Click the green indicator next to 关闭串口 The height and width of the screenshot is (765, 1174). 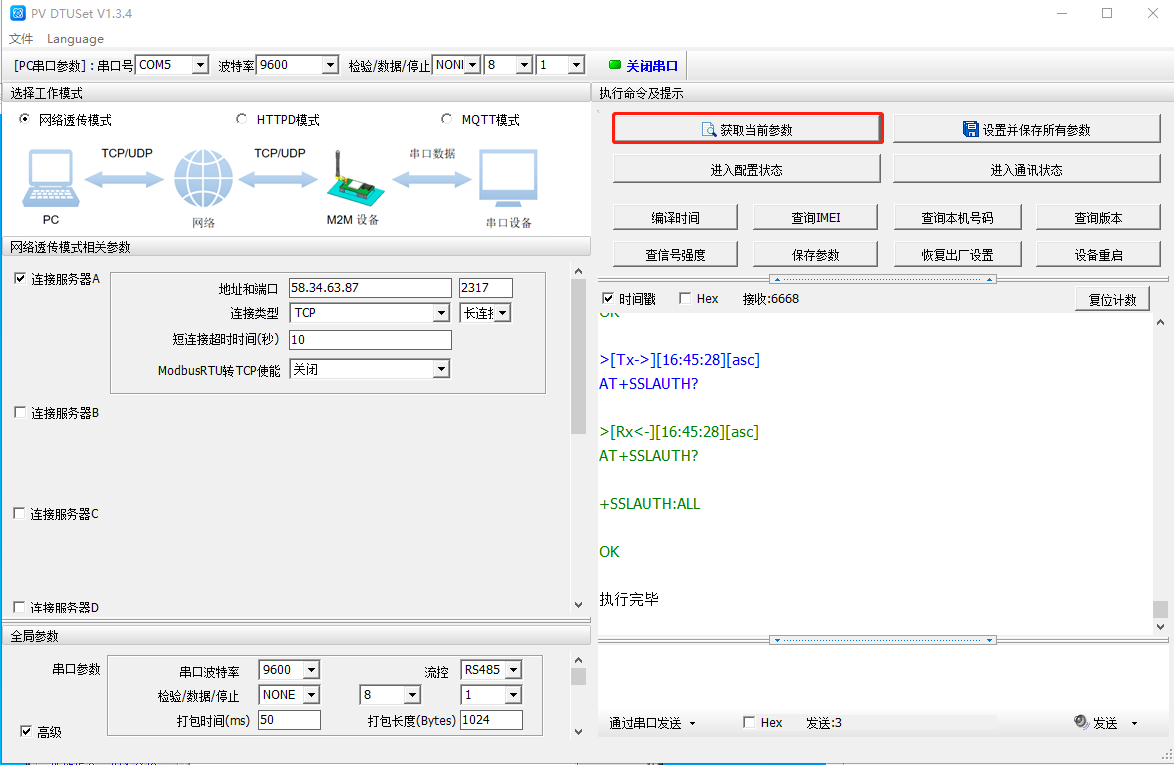coord(614,66)
